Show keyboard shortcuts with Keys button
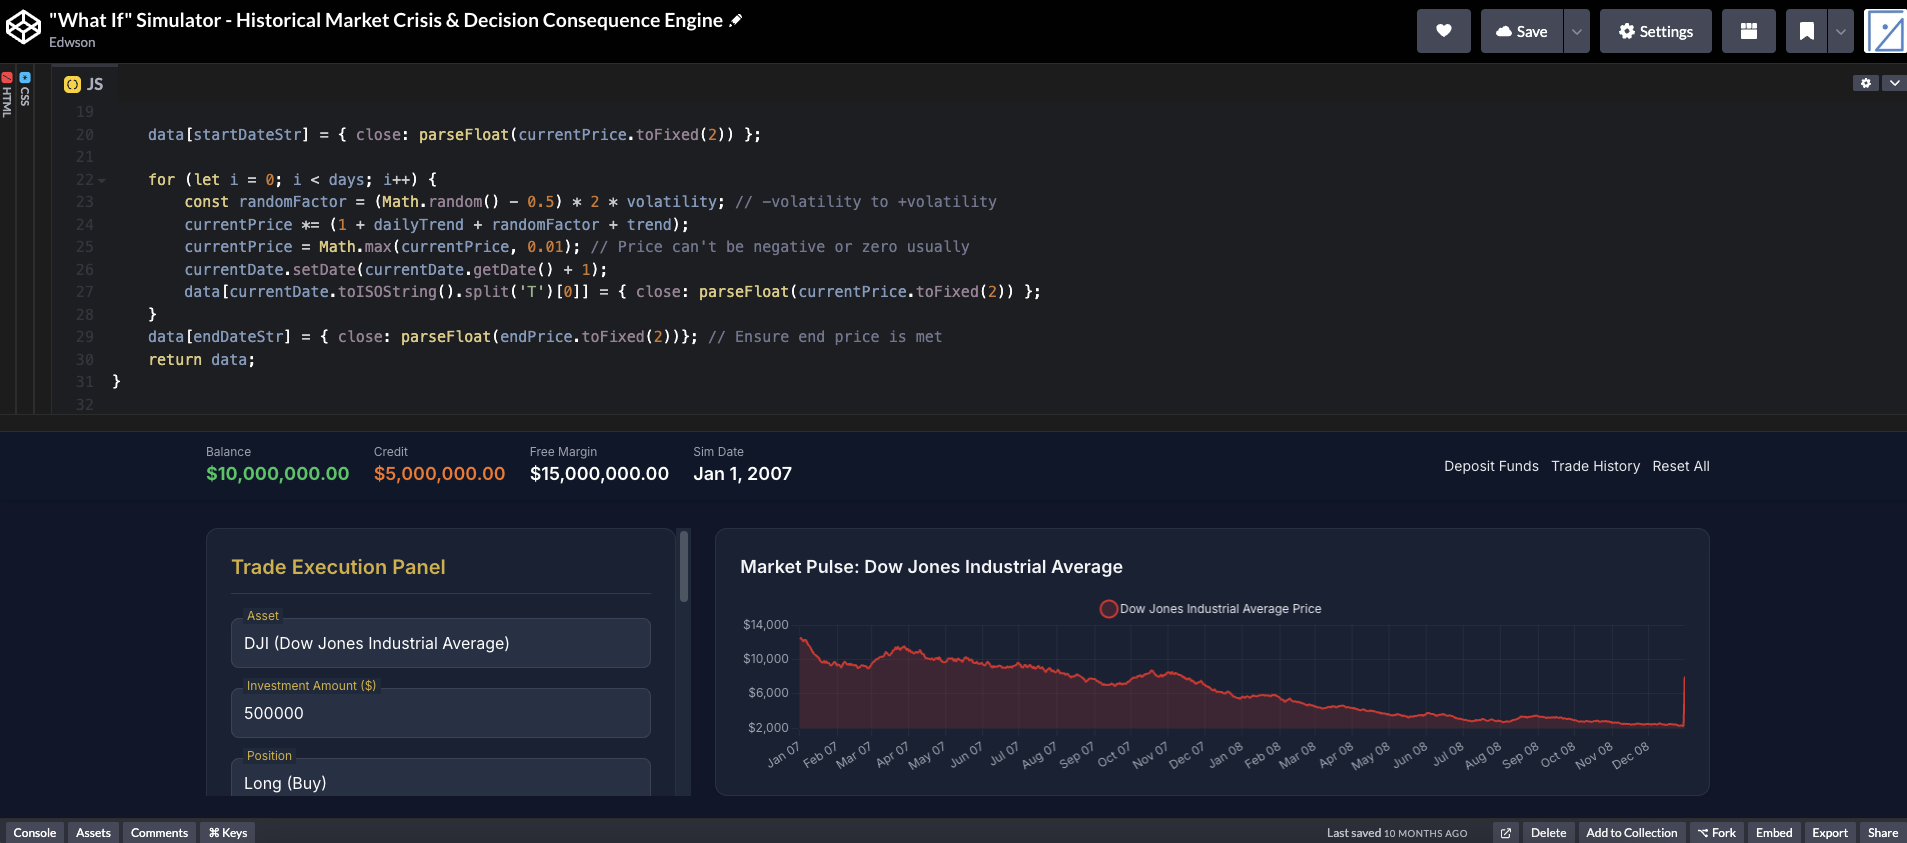The width and height of the screenshot is (1907, 843). pyautogui.click(x=228, y=832)
